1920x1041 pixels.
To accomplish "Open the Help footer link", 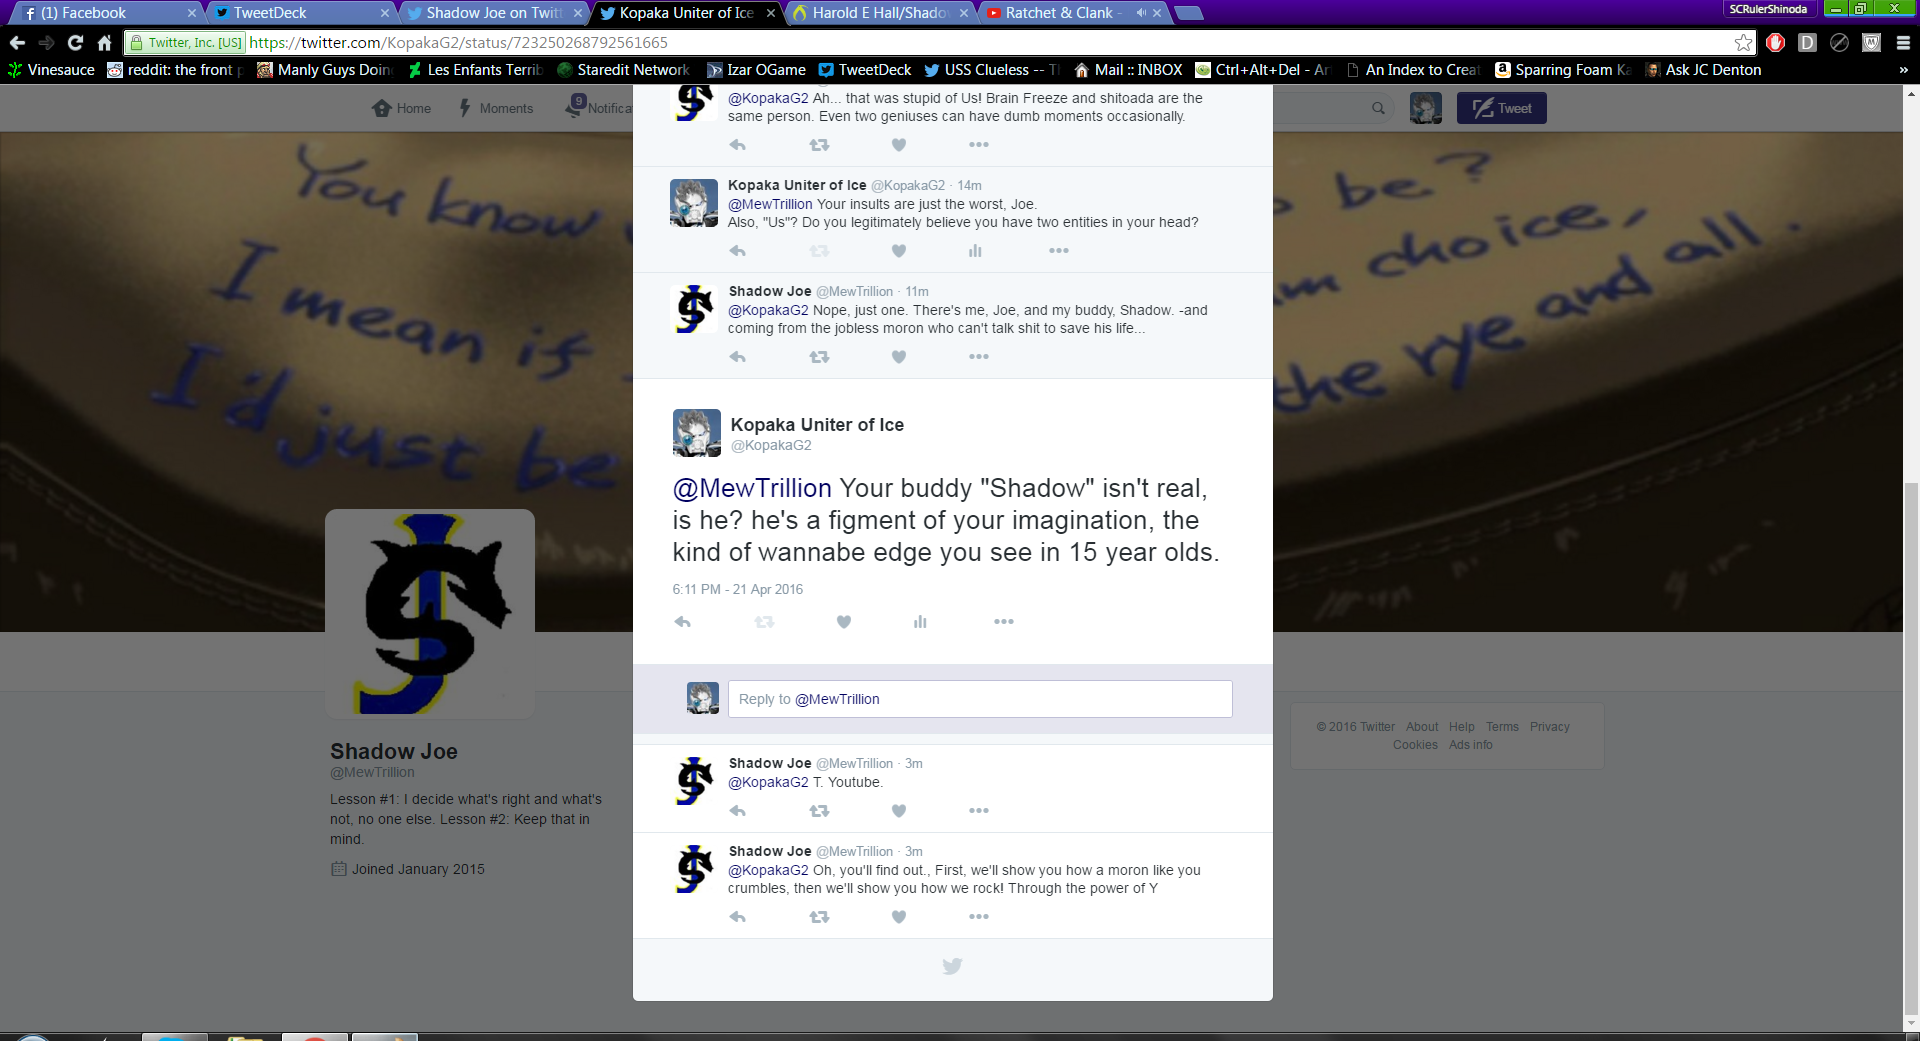I will coord(1462,727).
